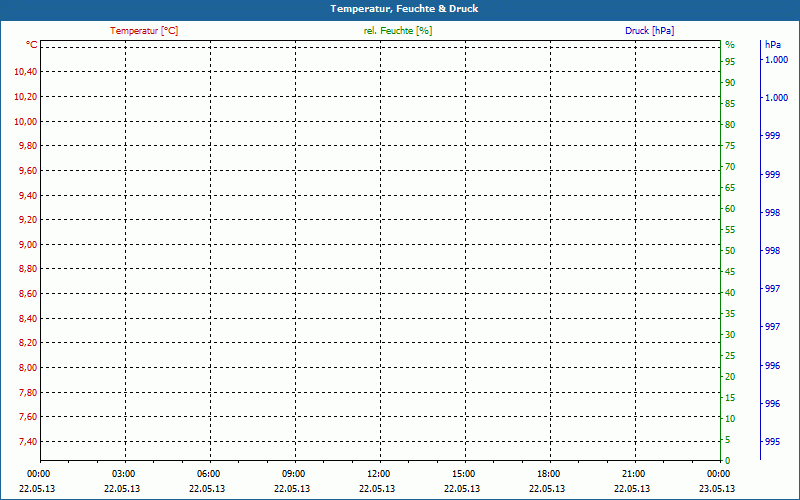Select the blue Druck [hPa] legend label

click(x=649, y=31)
